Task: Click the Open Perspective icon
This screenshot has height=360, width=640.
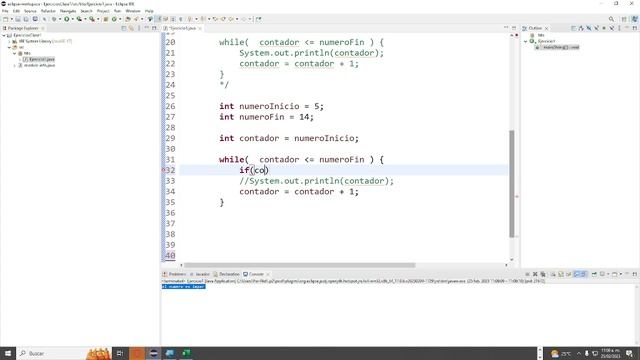Action: 624,19
